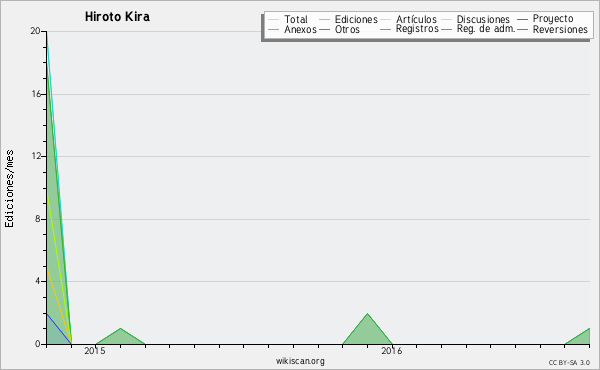This screenshot has width=600, height=370.
Task: Click the cyan Total legend line swatch
Action: [x=274, y=19]
